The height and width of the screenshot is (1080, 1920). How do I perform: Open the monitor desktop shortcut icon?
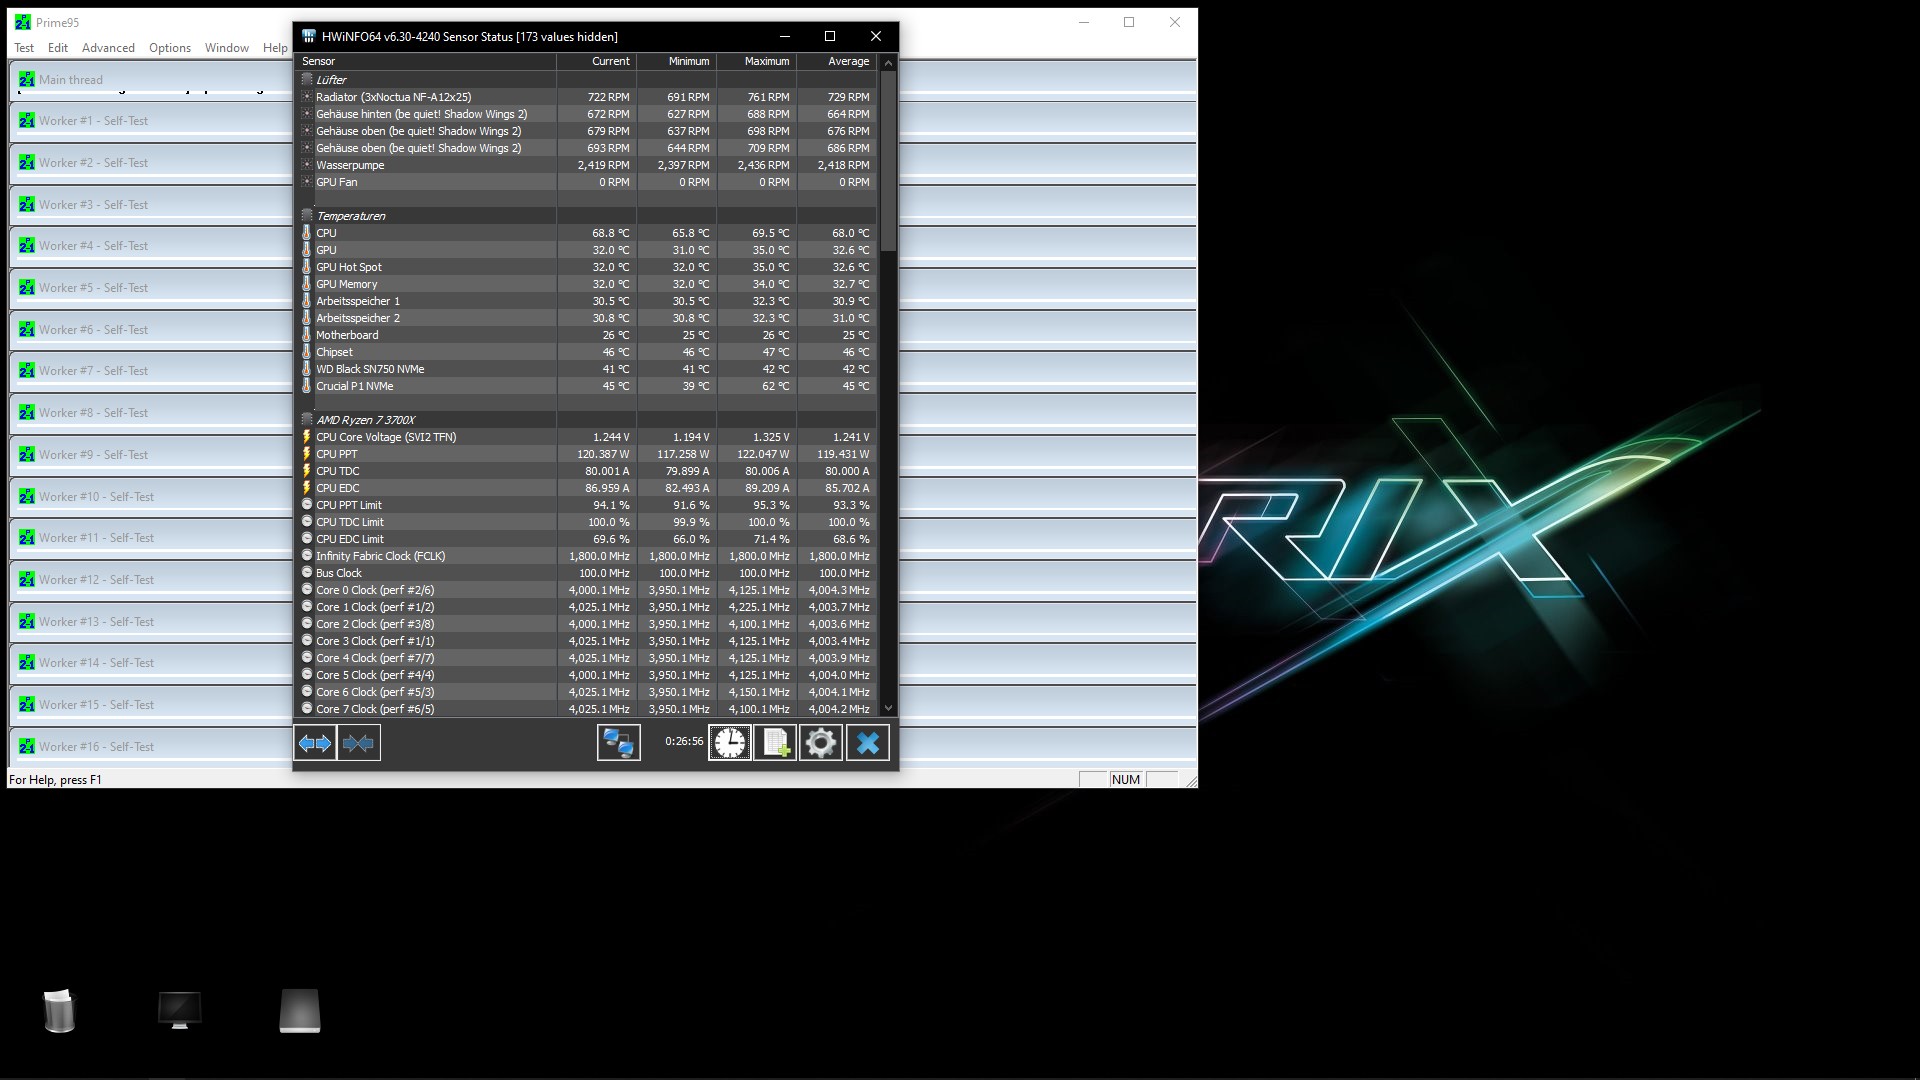click(x=180, y=1011)
